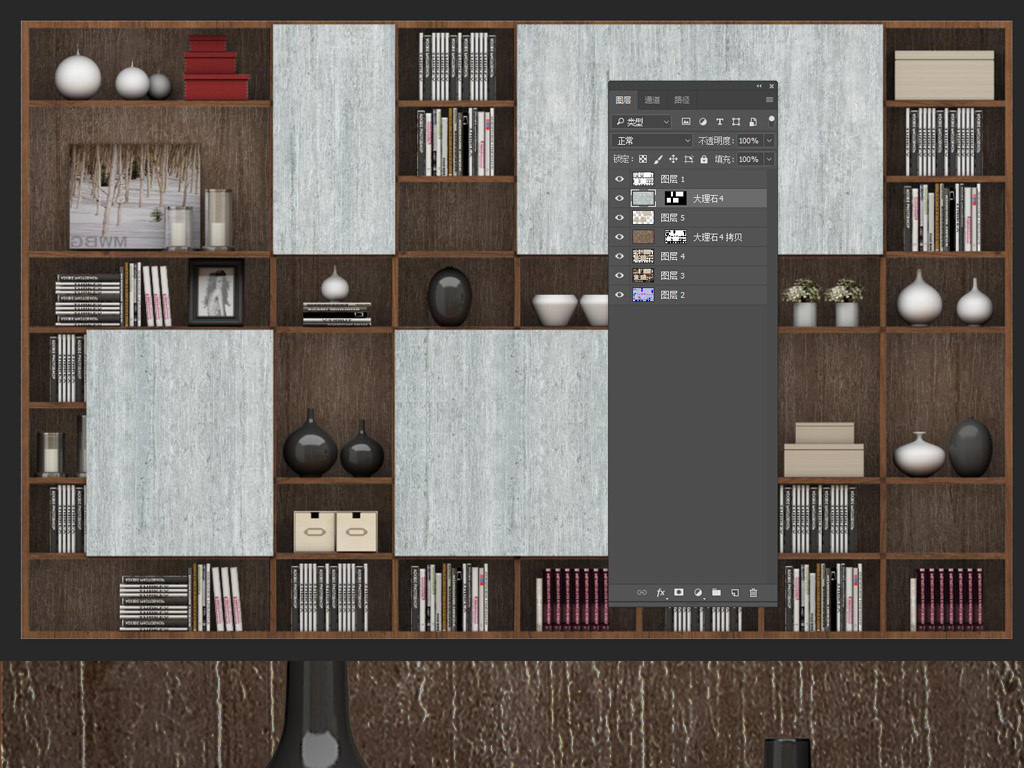Screen dimensions: 1024x768
Task: Hide the 图层 1 layer
Action: point(620,179)
